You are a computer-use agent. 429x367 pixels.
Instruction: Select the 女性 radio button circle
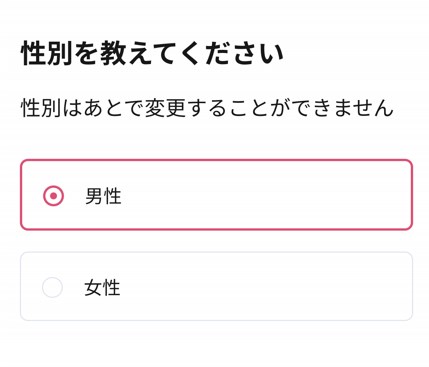[52, 287]
